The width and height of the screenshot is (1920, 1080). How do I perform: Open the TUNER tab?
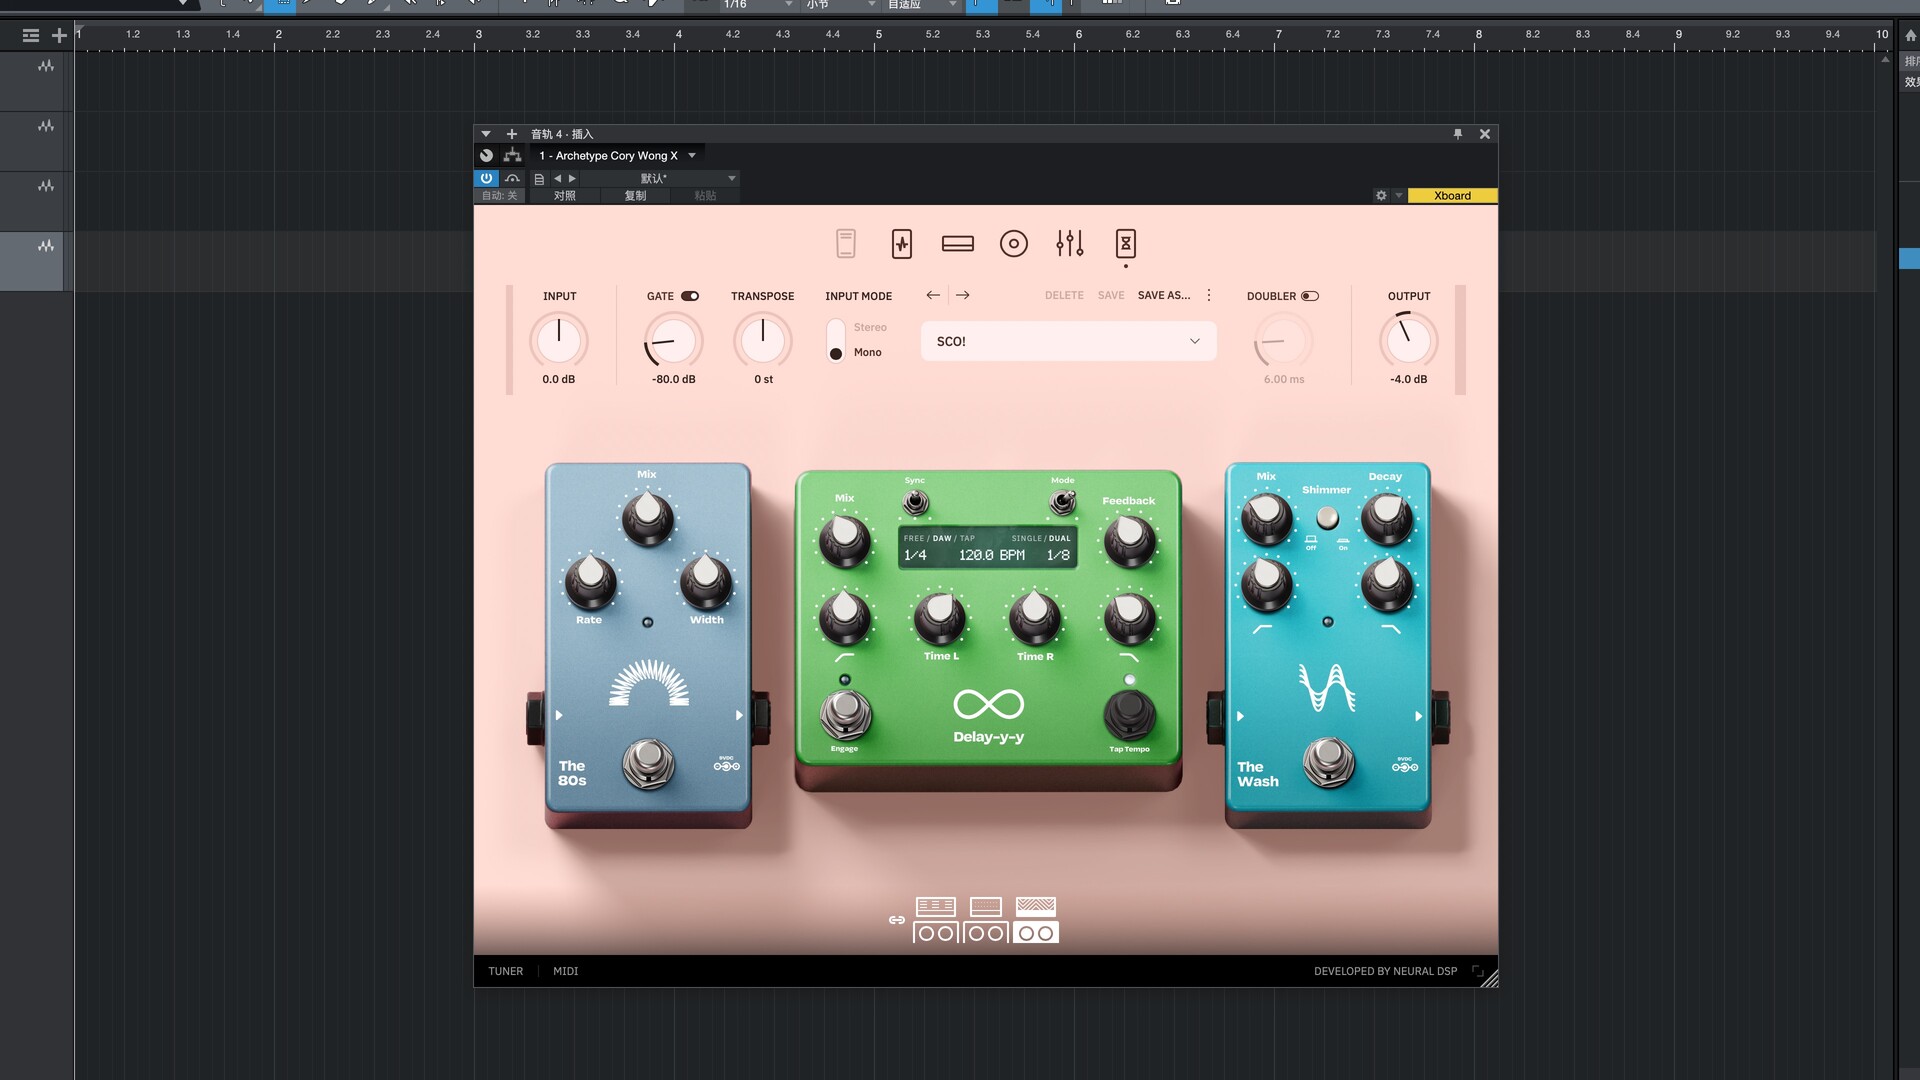click(505, 971)
